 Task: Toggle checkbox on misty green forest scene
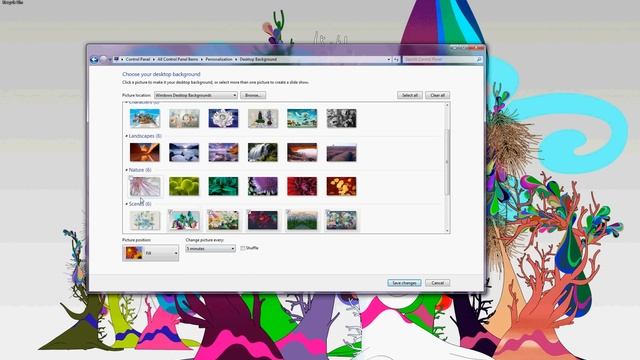288,212
